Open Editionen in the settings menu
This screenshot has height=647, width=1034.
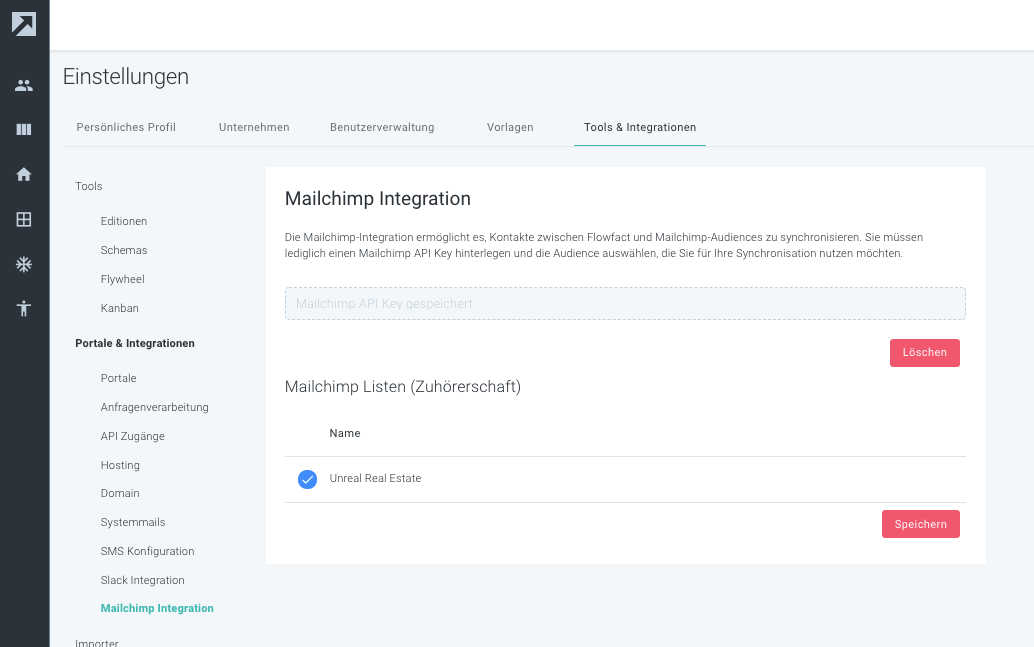click(x=124, y=221)
